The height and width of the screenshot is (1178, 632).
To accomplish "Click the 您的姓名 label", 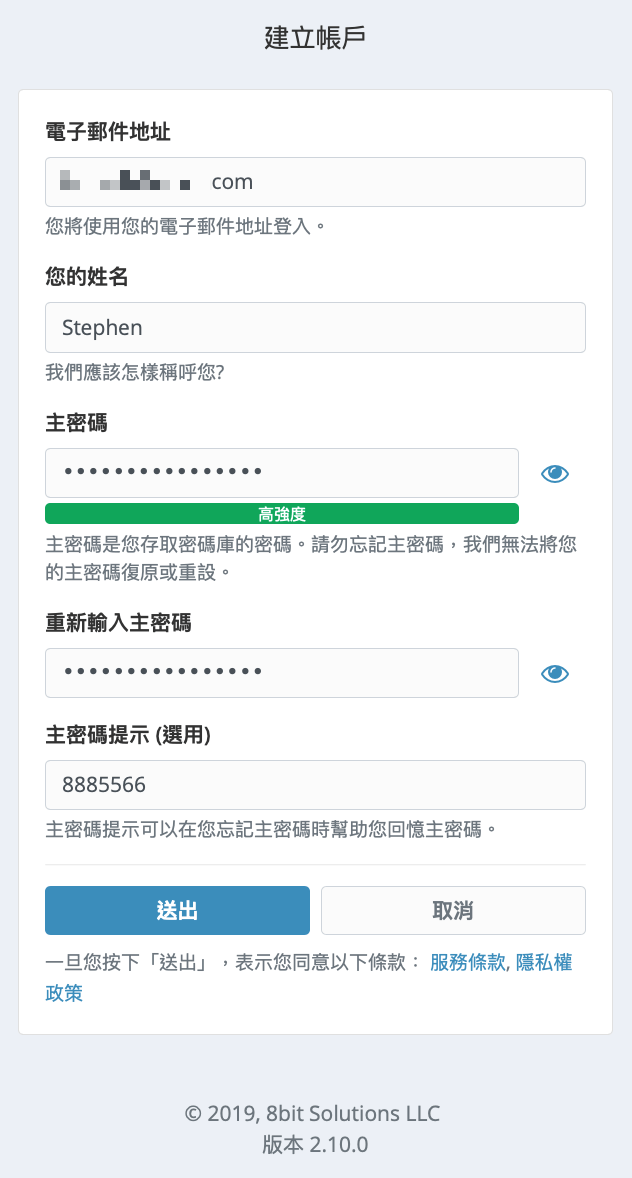I will [86, 278].
